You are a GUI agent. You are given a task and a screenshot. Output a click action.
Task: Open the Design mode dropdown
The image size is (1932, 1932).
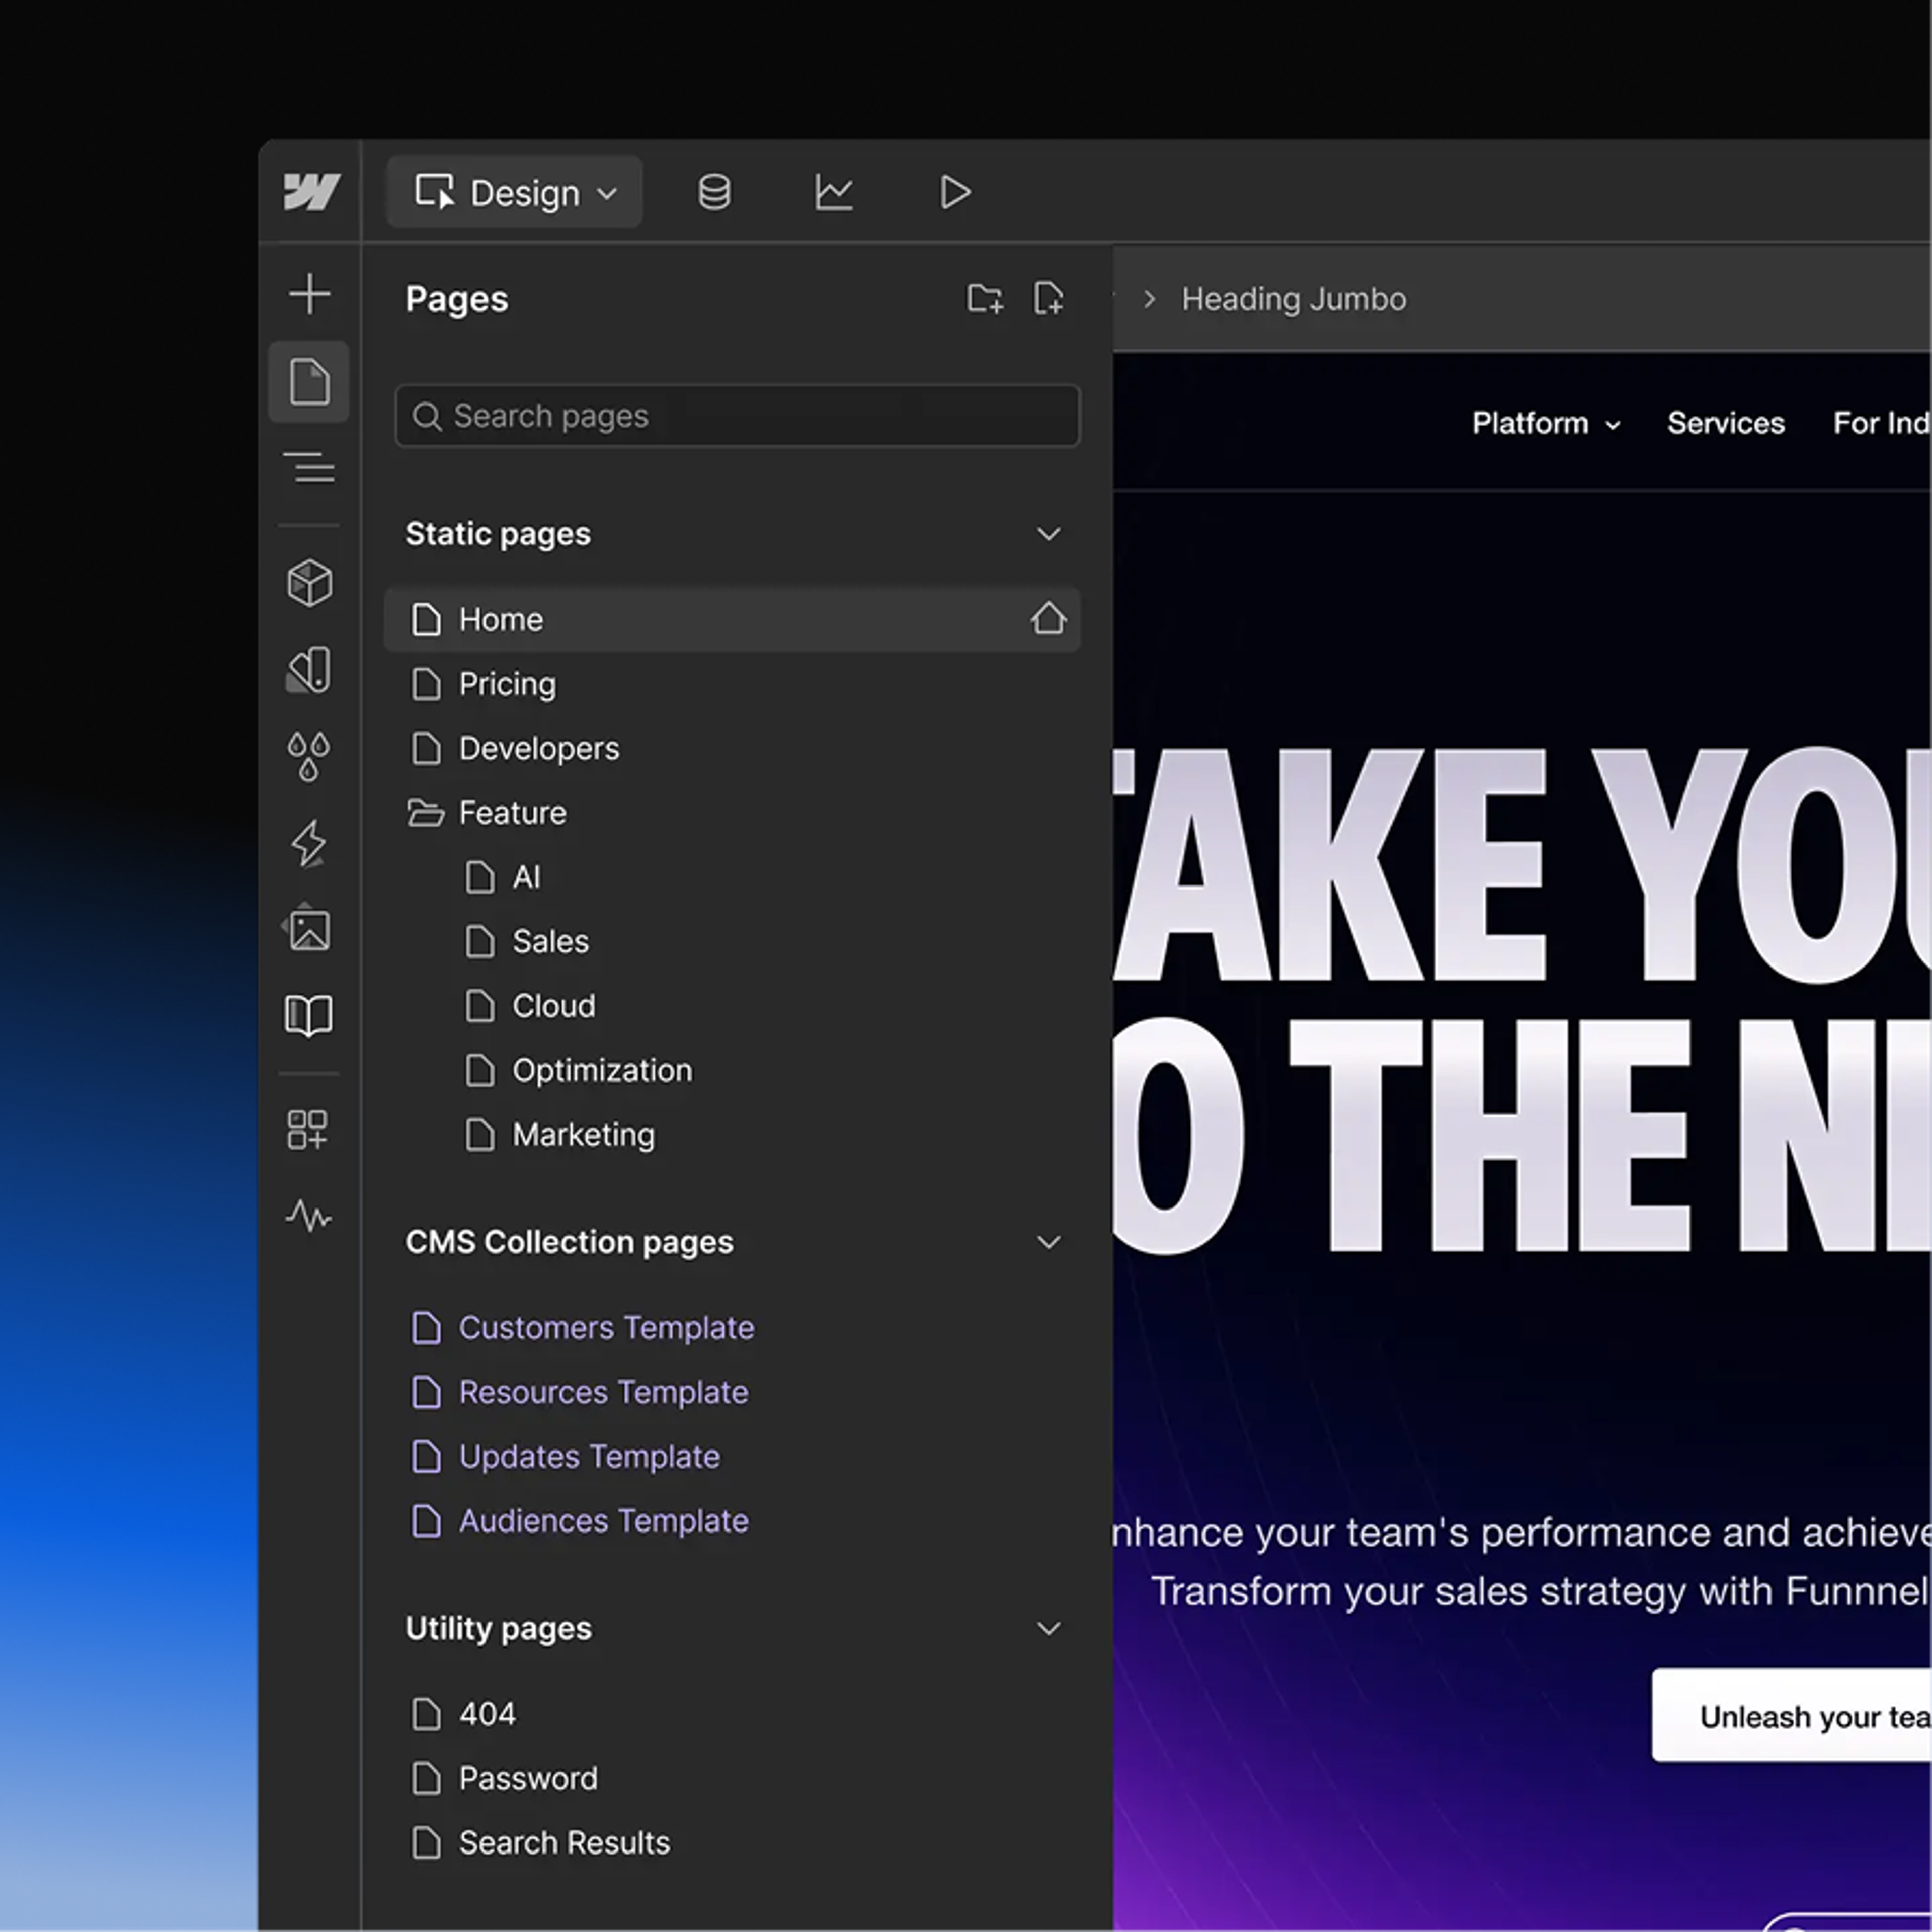pos(515,192)
